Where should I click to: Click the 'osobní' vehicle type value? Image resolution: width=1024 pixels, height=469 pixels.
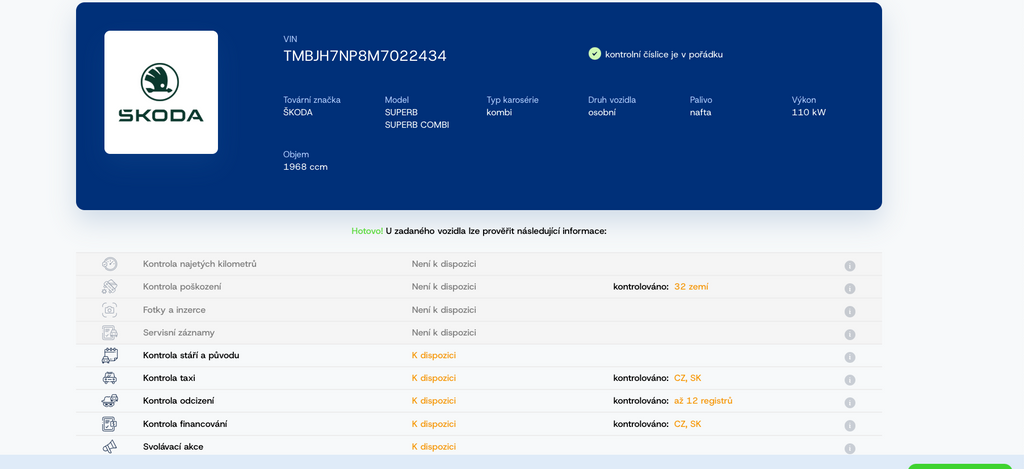(602, 112)
